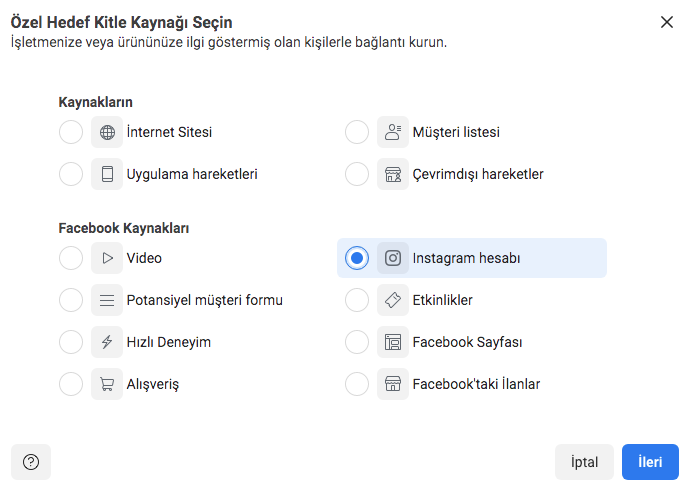Click the 'Müşteri listesi' label text
Image resolution: width=689 pixels, height=483 pixels.
coord(456,132)
